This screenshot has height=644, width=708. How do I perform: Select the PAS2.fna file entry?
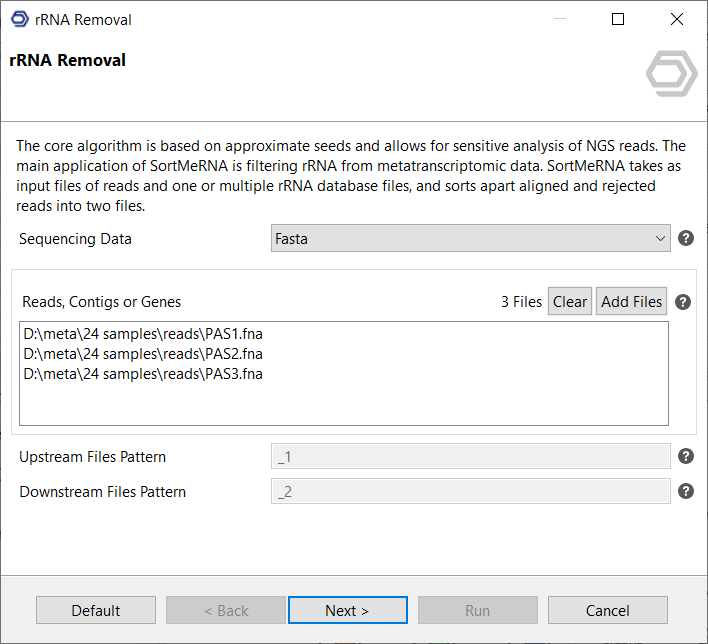tap(143, 354)
